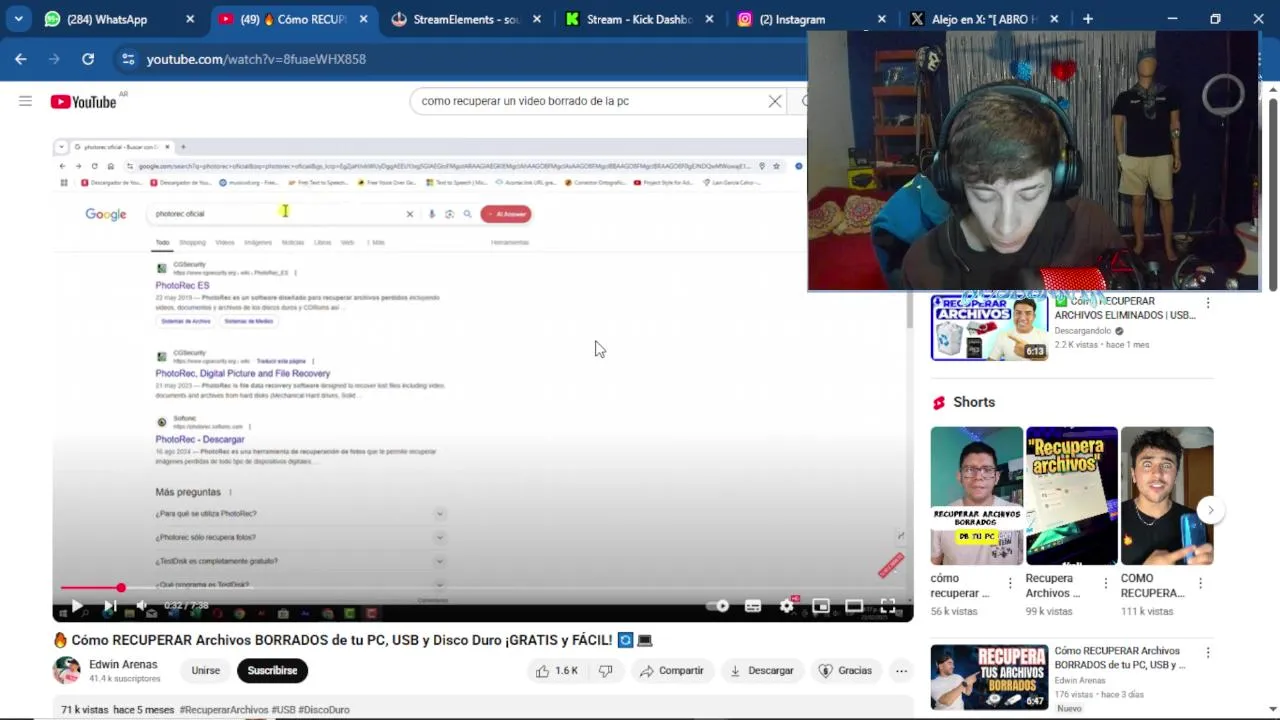Close the StreamElements tab

click(537, 19)
